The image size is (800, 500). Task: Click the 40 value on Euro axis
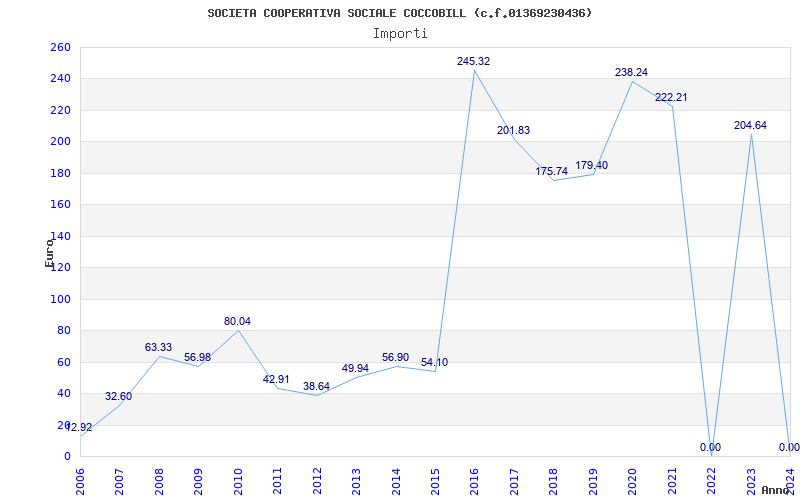[x=63, y=393]
